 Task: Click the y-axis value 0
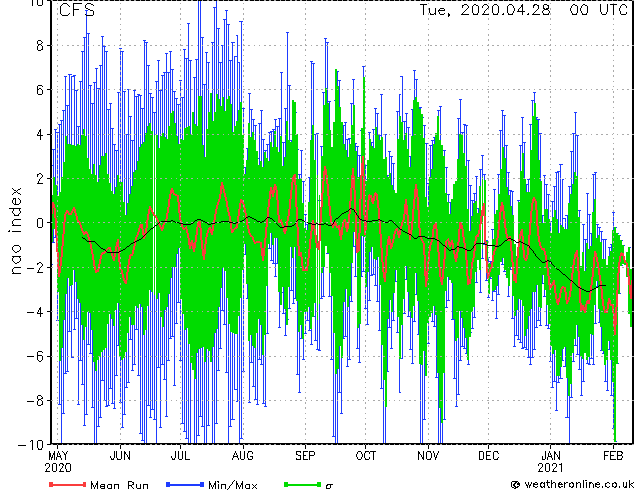coord(40,223)
